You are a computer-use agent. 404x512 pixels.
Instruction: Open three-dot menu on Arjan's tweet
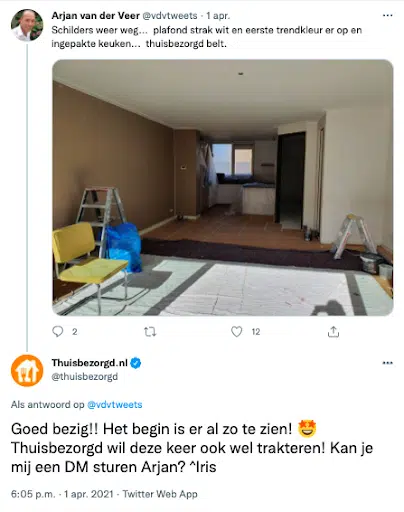tap(387, 15)
